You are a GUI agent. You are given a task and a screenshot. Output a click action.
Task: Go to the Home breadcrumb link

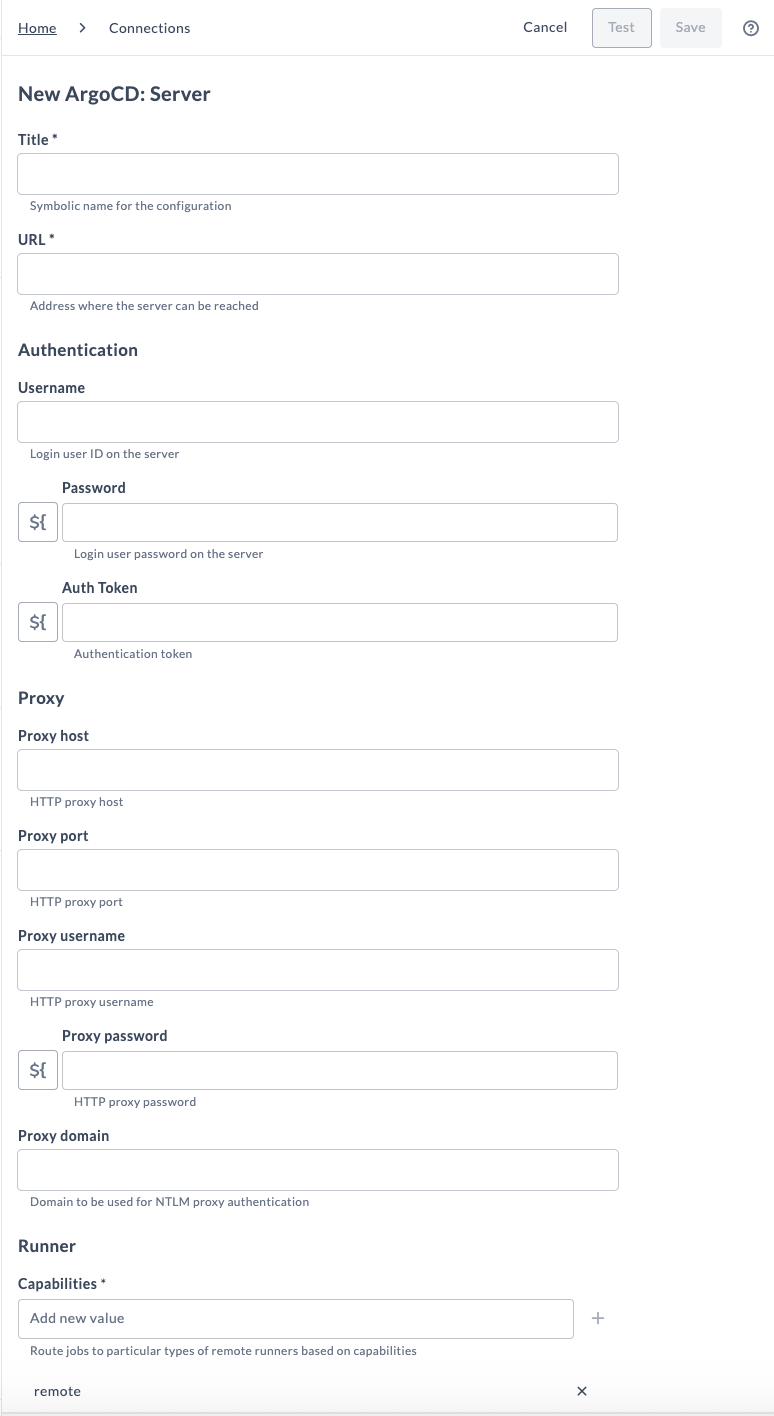point(37,28)
